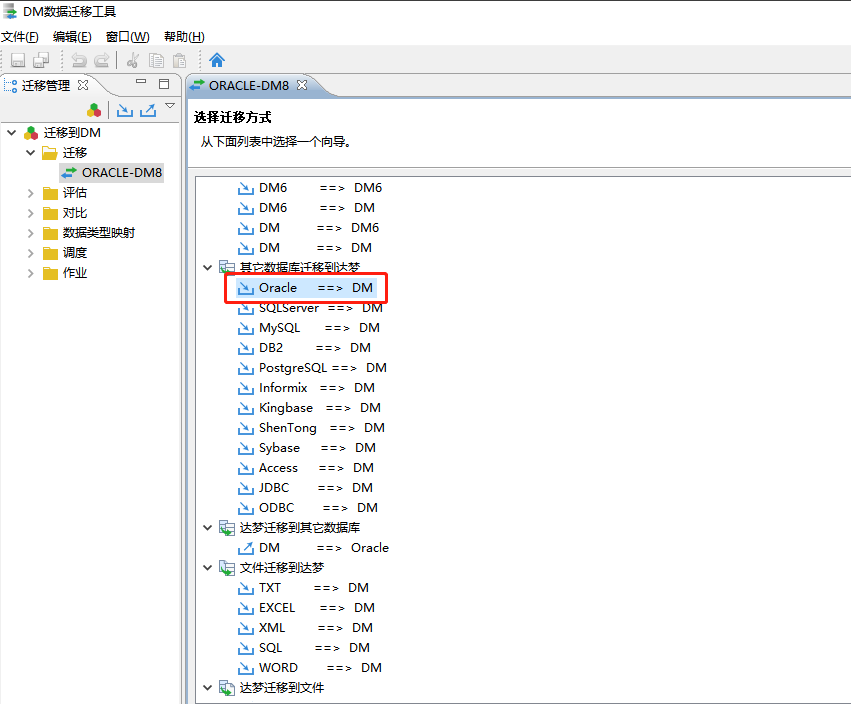Minimize the 迁移管理 panel
This screenshot has width=851, height=704.
141,81
